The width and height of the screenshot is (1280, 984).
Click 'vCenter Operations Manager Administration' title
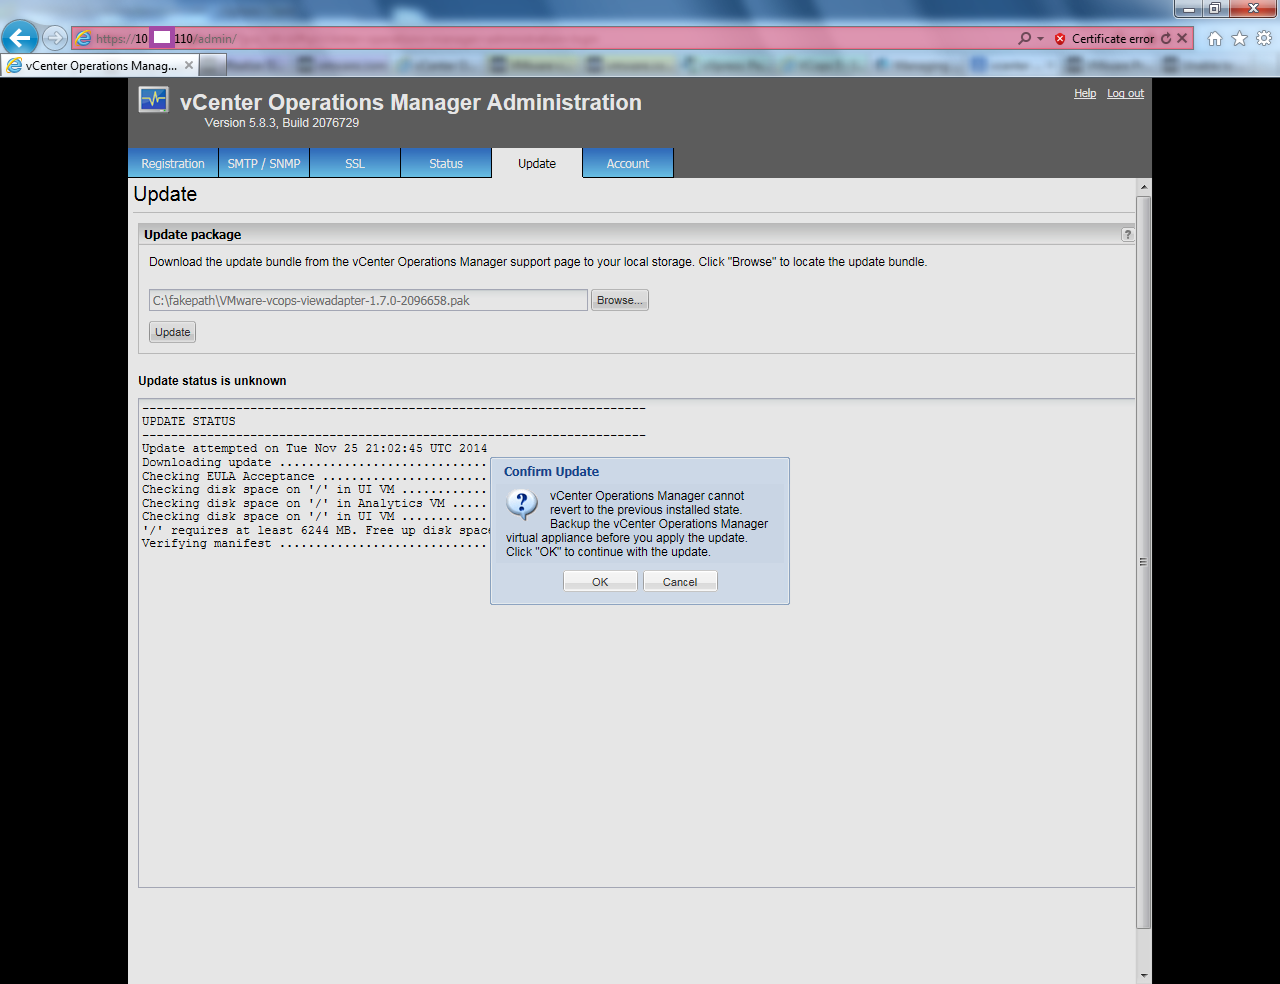(x=411, y=102)
